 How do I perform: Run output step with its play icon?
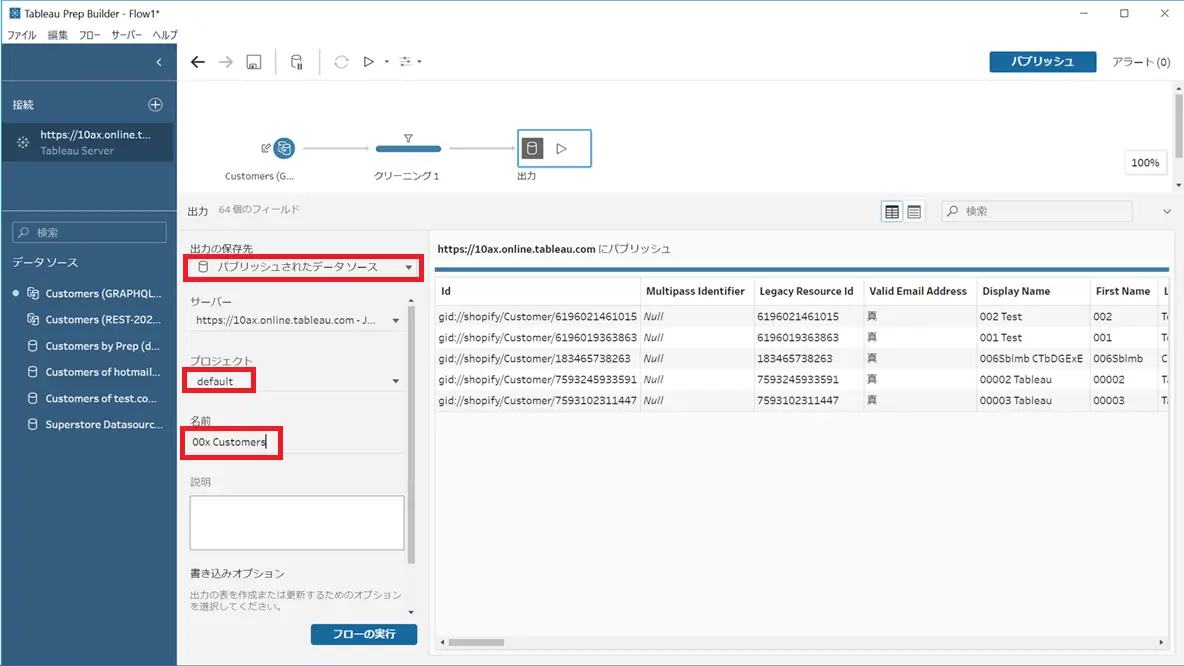click(x=561, y=149)
